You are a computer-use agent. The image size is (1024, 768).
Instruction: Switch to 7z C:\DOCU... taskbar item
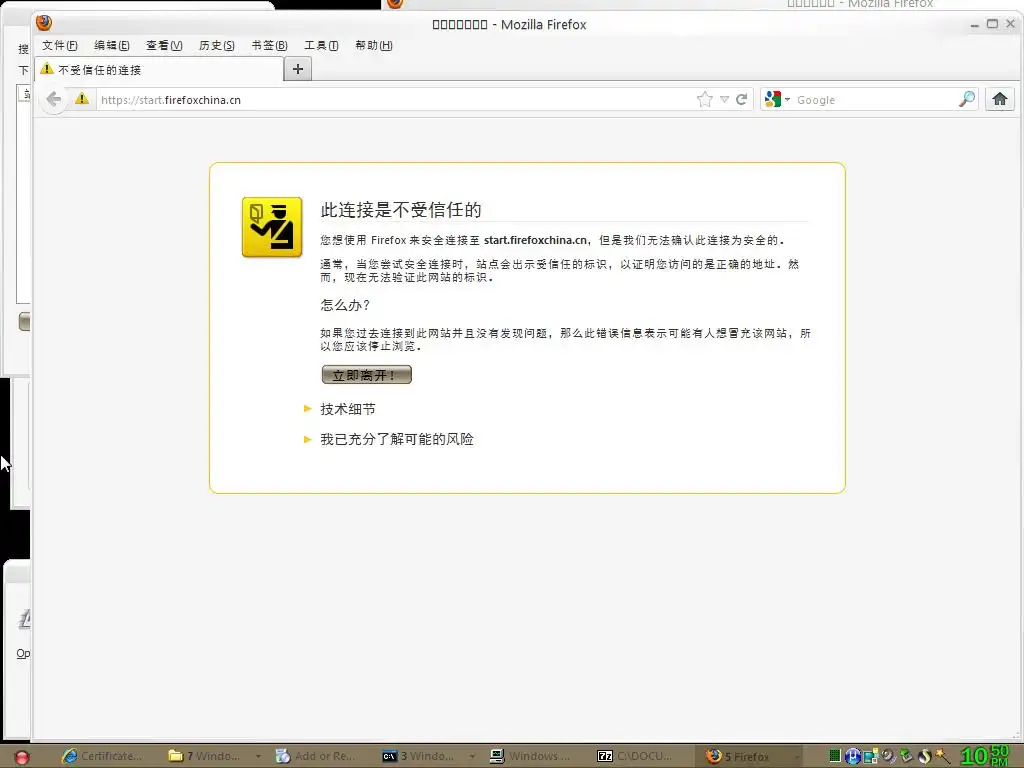[x=636, y=756]
